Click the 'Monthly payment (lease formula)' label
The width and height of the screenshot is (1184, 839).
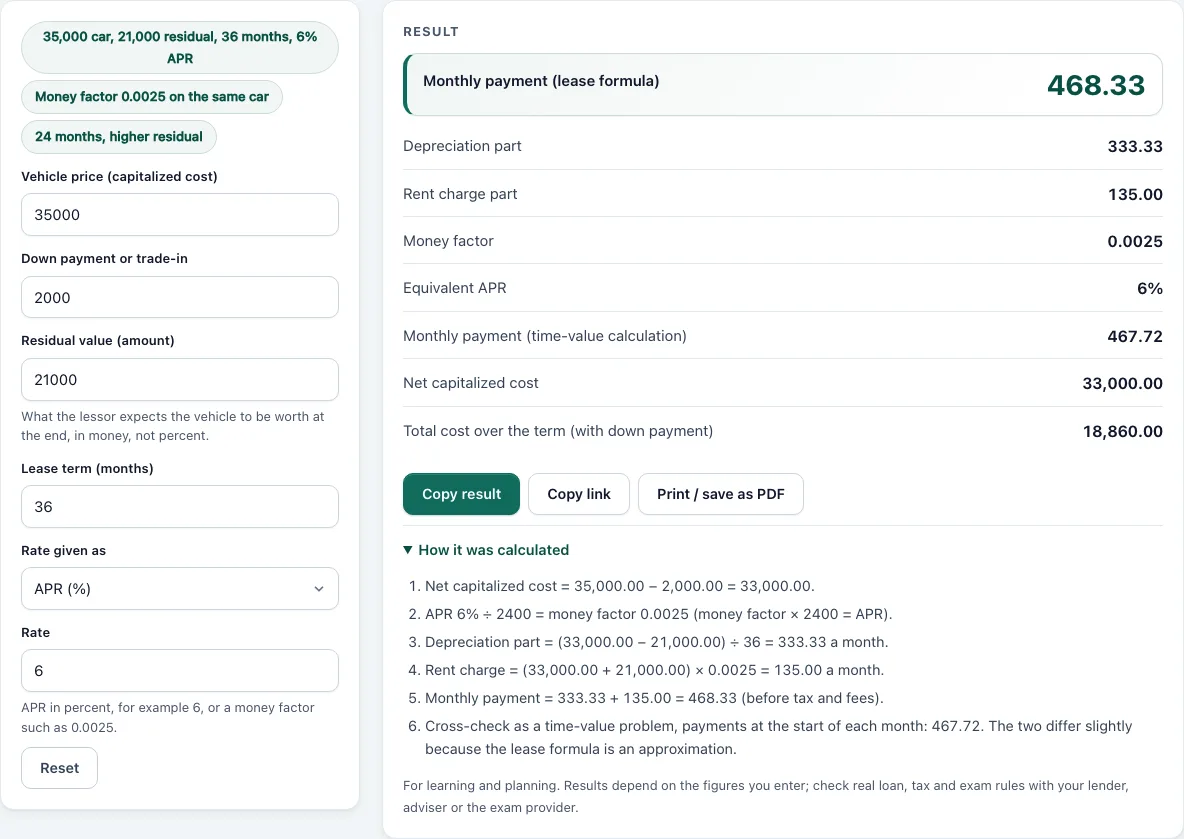tap(541, 81)
